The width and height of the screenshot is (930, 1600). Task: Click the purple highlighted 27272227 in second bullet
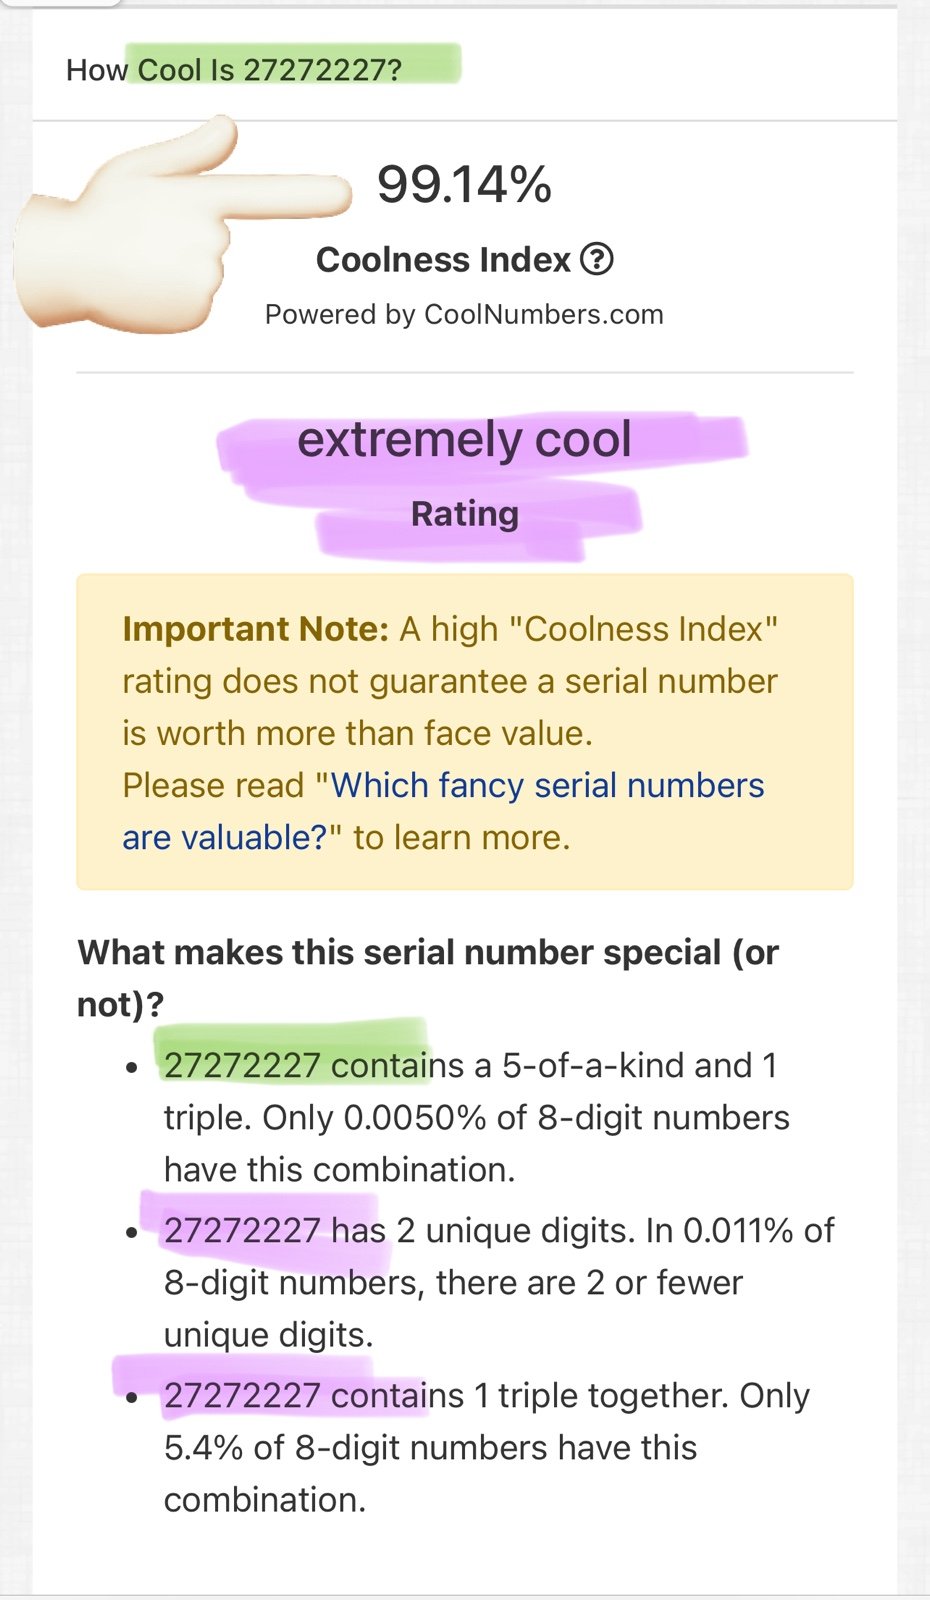tap(242, 1231)
